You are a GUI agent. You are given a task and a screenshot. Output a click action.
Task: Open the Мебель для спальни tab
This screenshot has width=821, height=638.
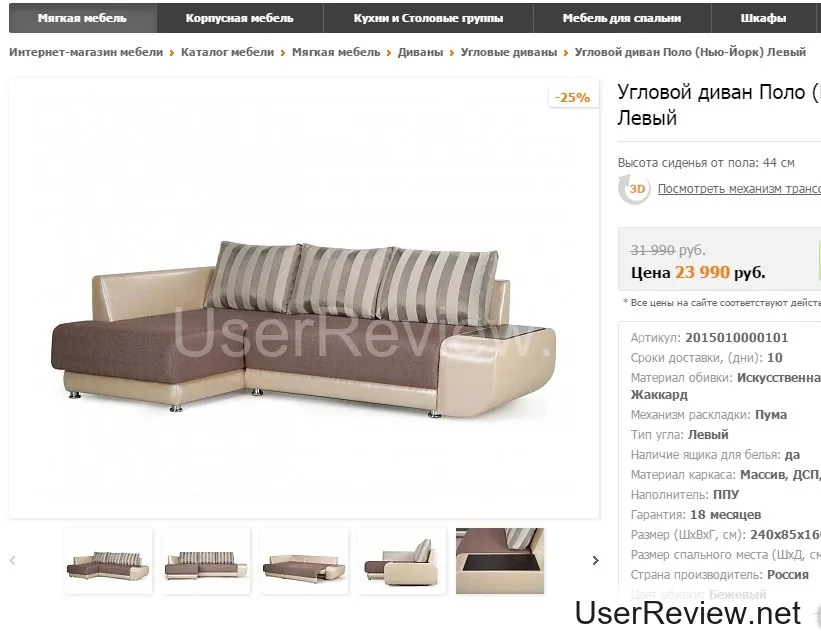(x=622, y=18)
